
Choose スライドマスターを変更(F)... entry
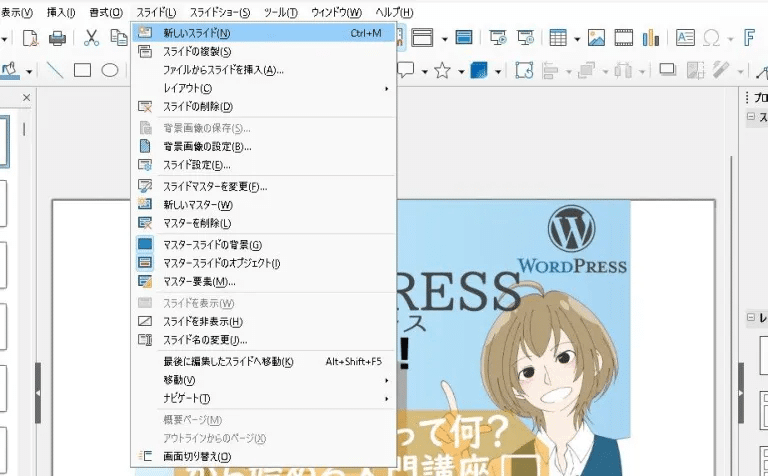[x=265, y=186]
